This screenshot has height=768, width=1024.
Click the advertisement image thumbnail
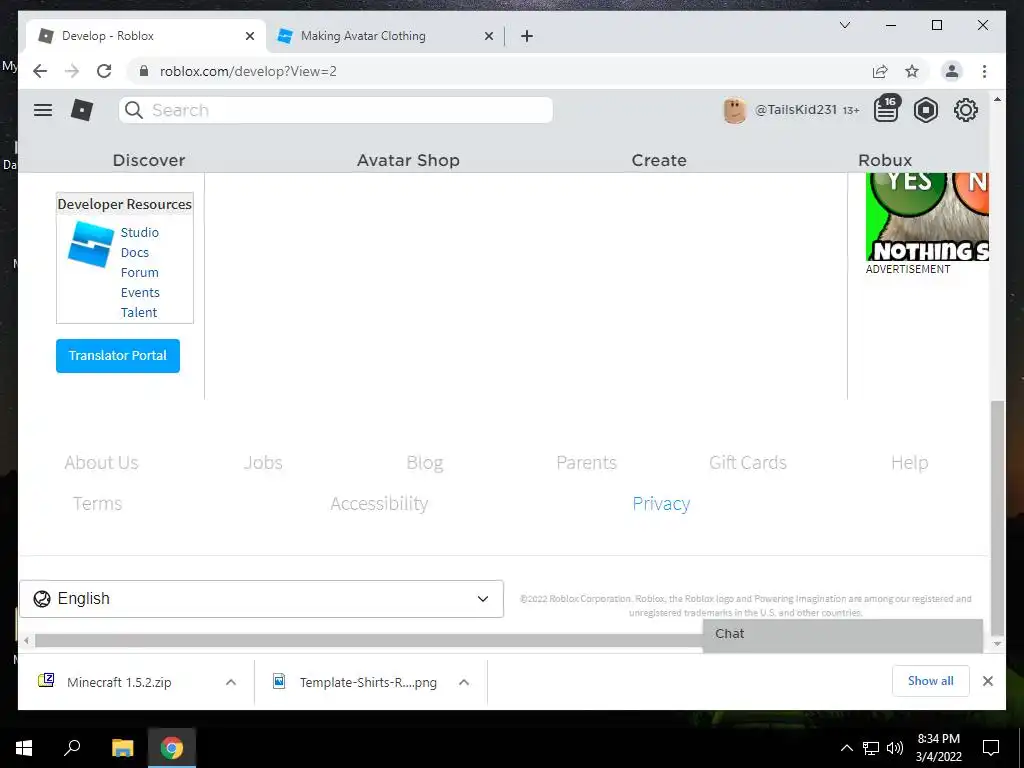click(x=927, y=217)
